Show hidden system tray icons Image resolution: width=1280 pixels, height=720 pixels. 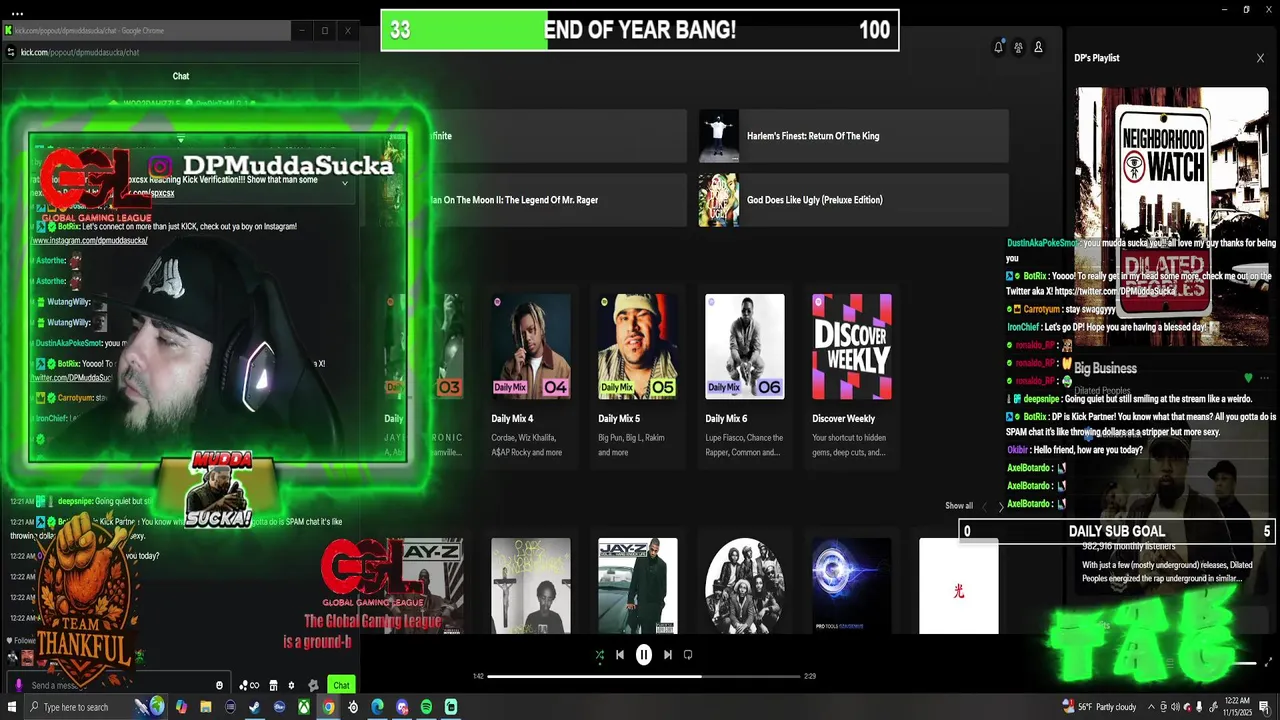(x=1150, y=707)
